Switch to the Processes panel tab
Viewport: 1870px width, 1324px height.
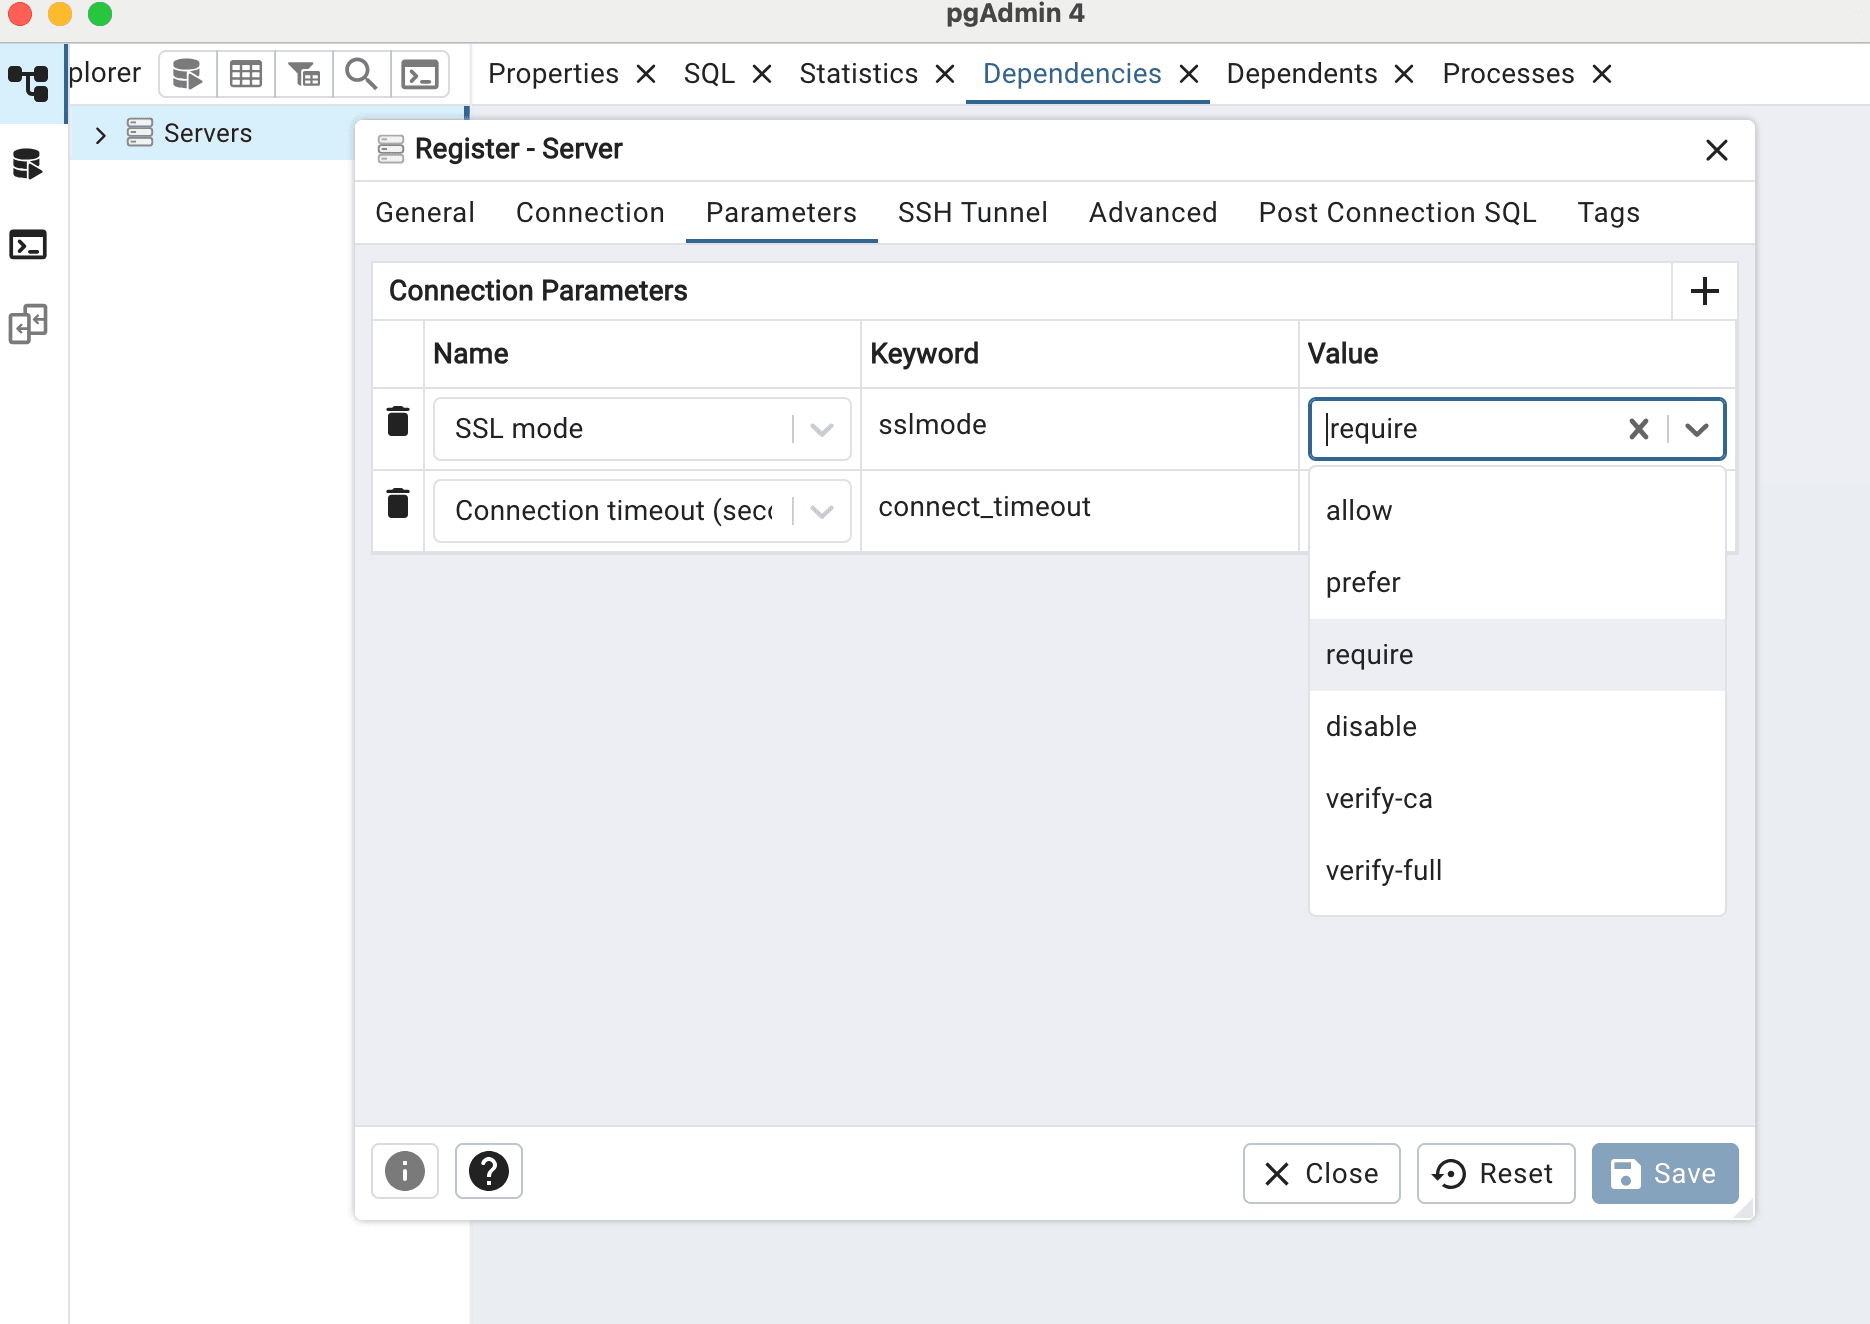[1508, 74]
